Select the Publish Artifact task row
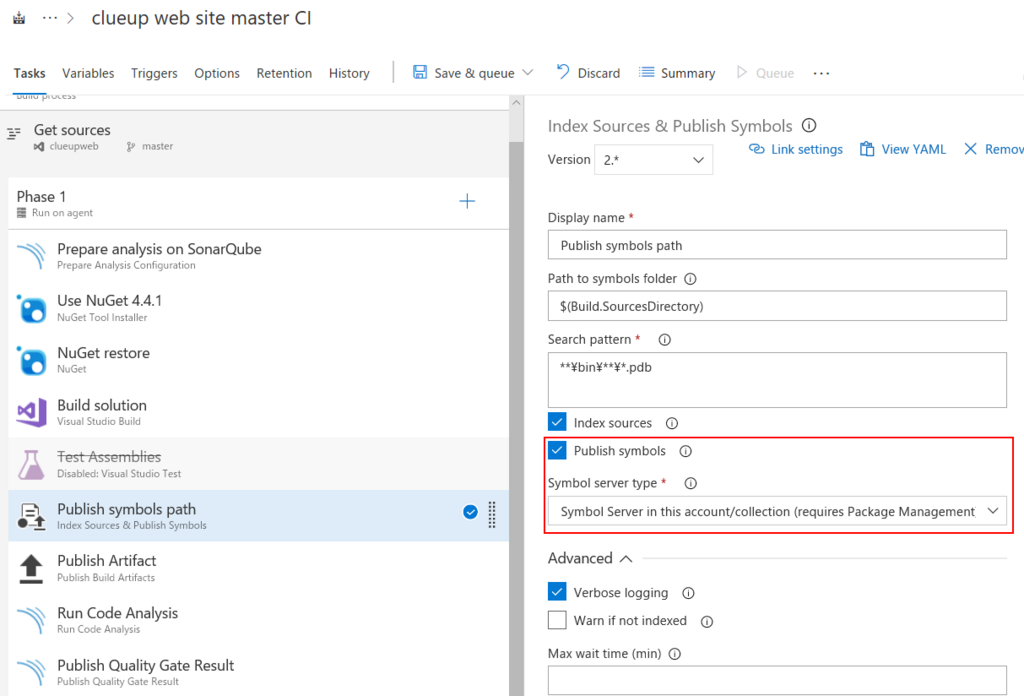 258,568
